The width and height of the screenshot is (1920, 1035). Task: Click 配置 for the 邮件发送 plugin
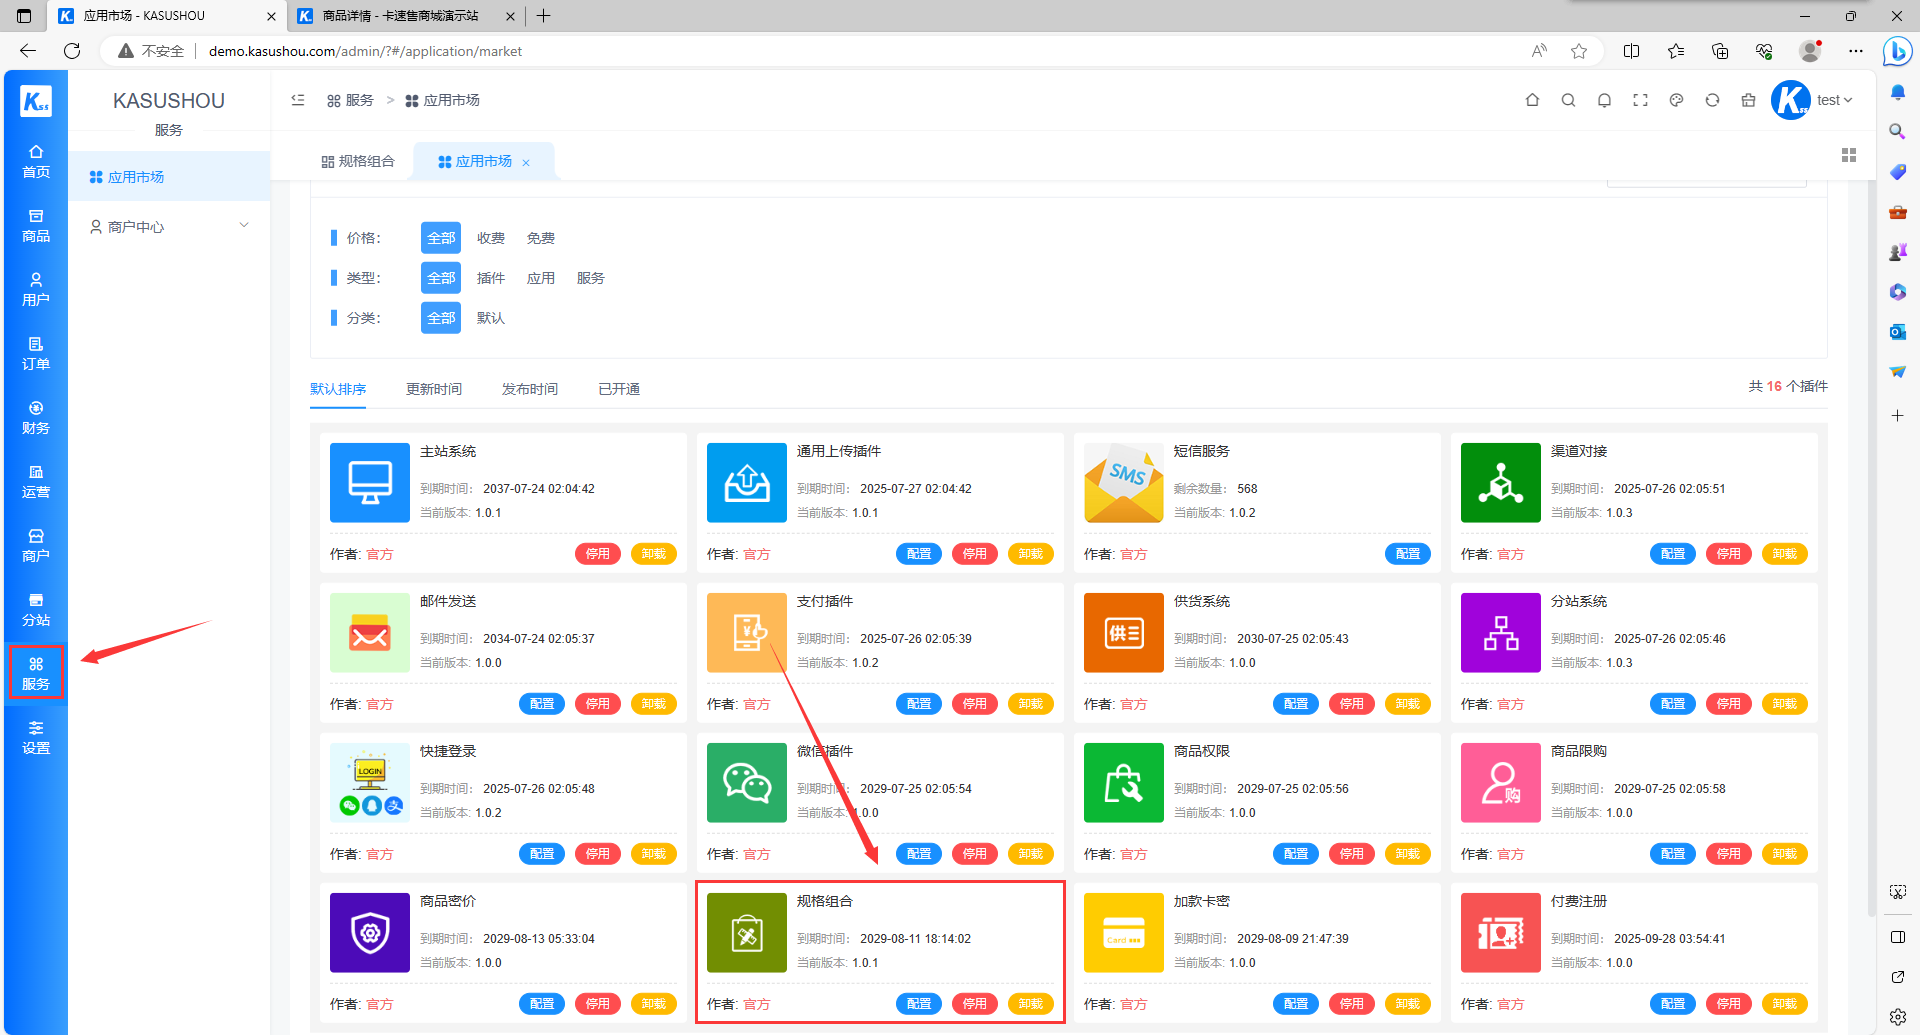(542, 704)
